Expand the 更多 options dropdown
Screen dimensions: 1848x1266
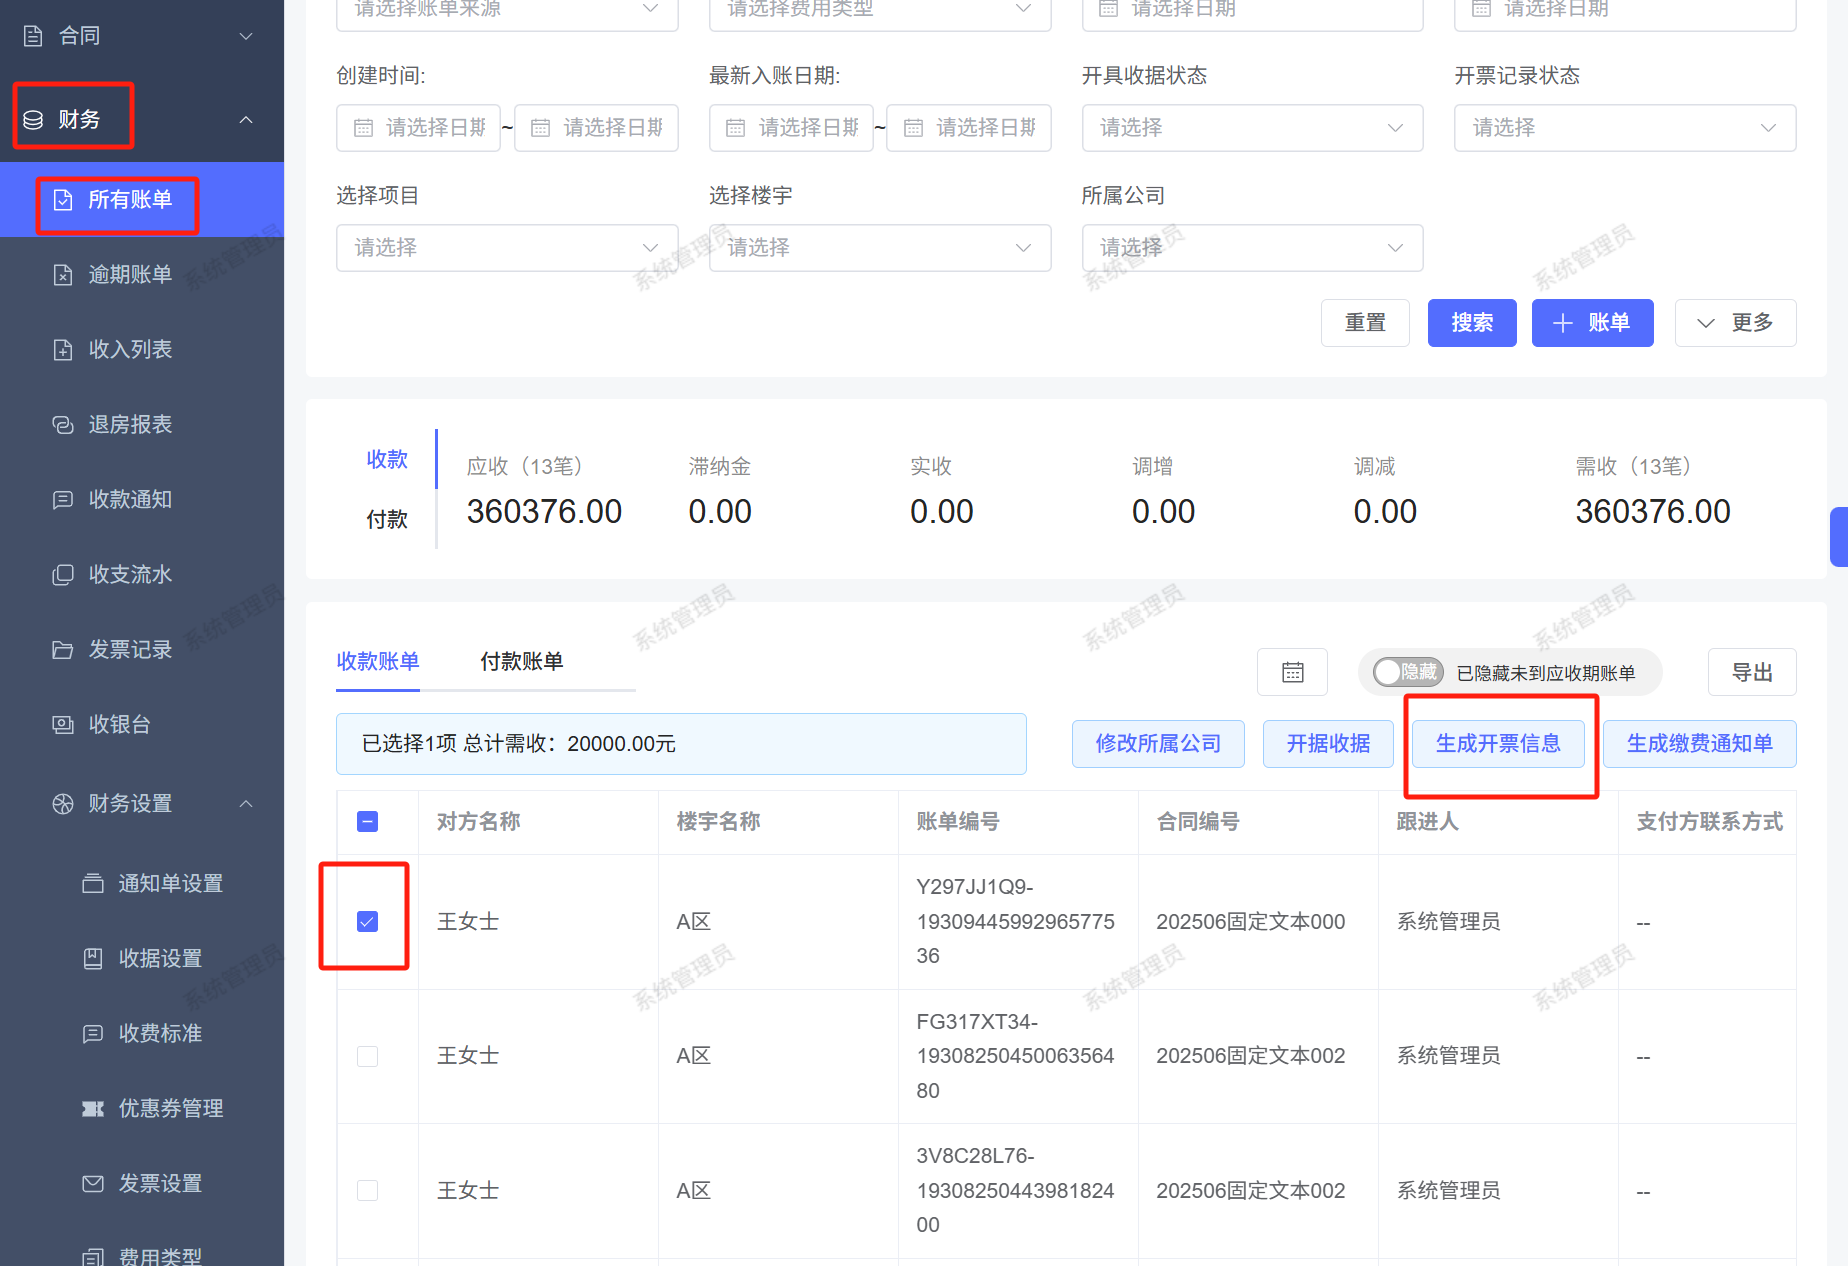1735,323
